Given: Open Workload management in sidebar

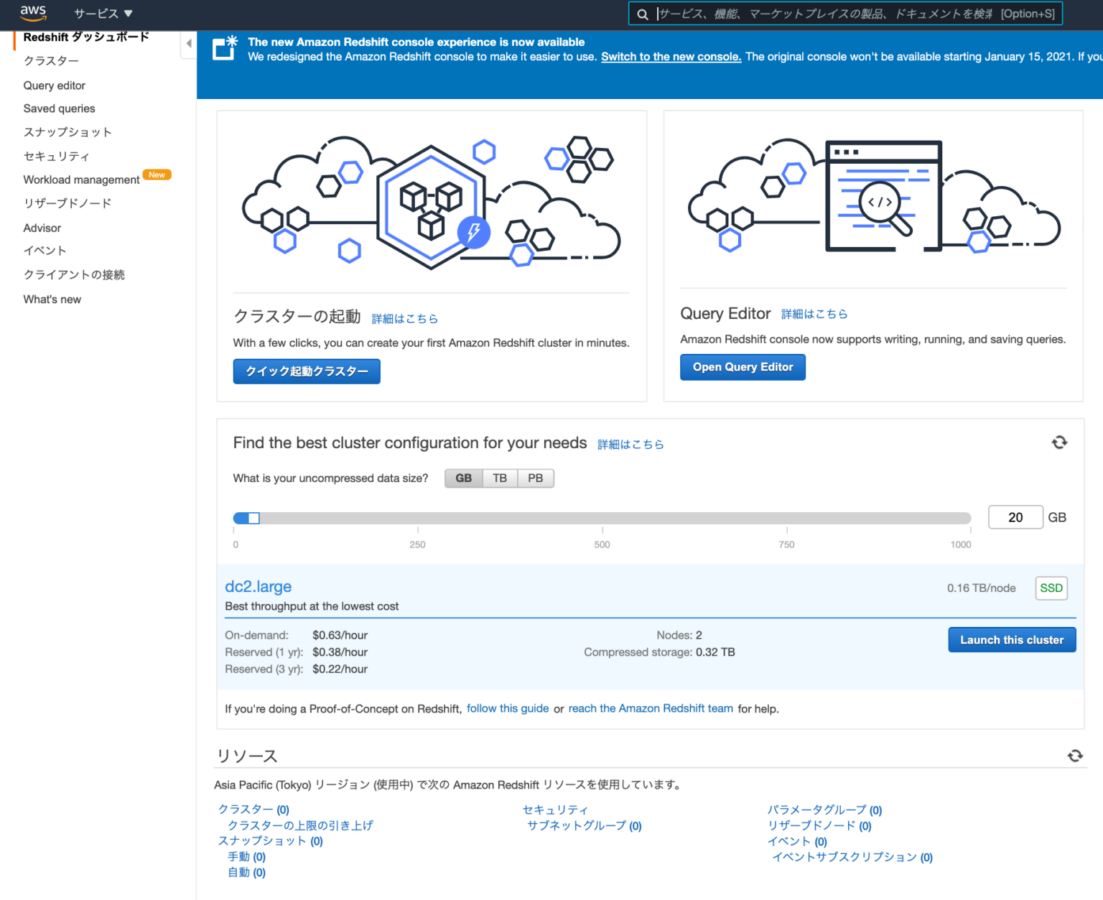Looking at the screenshot, I should tap(81, 180).
